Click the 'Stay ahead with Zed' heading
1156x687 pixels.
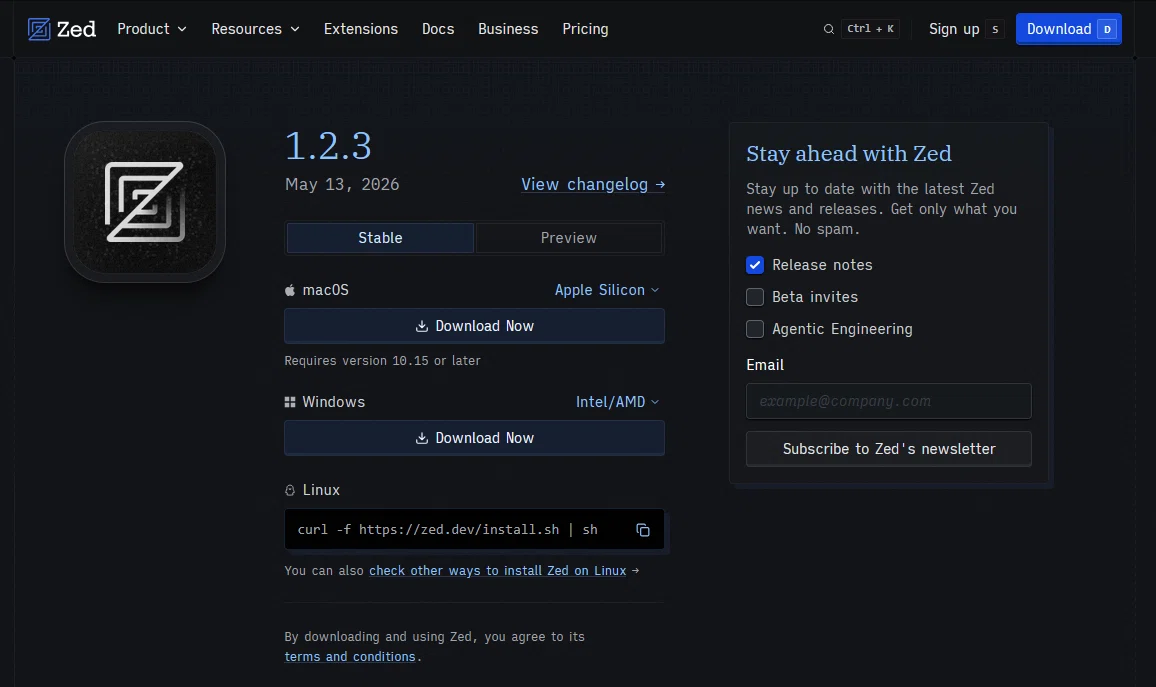point(849,153)
